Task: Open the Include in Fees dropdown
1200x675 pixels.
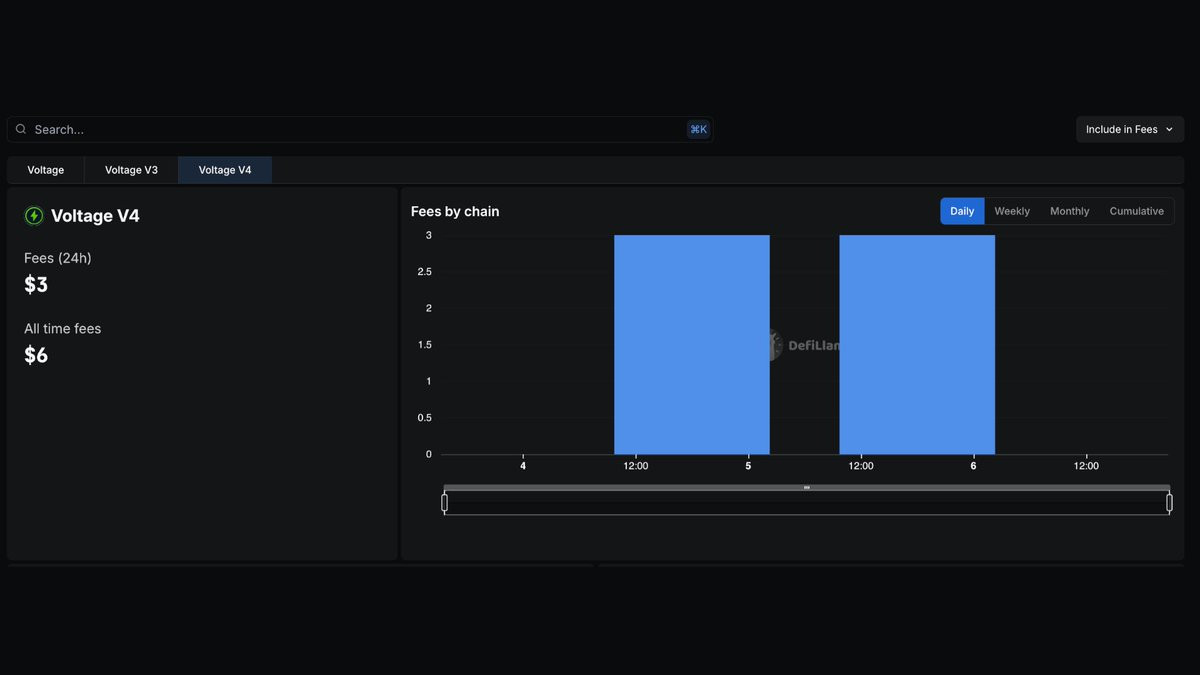Action: point(1130,129)
